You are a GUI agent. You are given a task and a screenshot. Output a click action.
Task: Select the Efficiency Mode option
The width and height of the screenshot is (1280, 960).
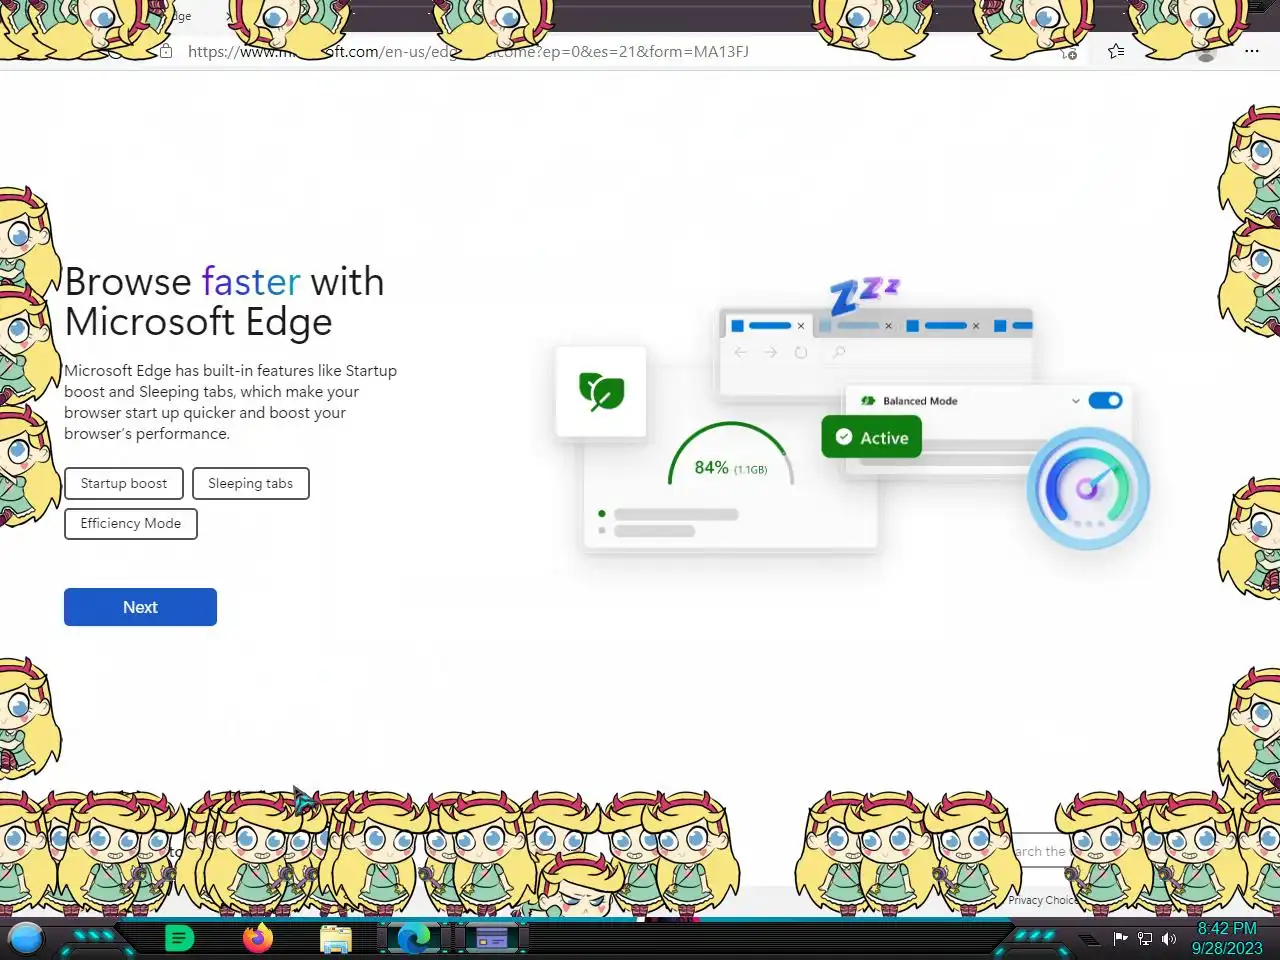(x=131, y=523)
